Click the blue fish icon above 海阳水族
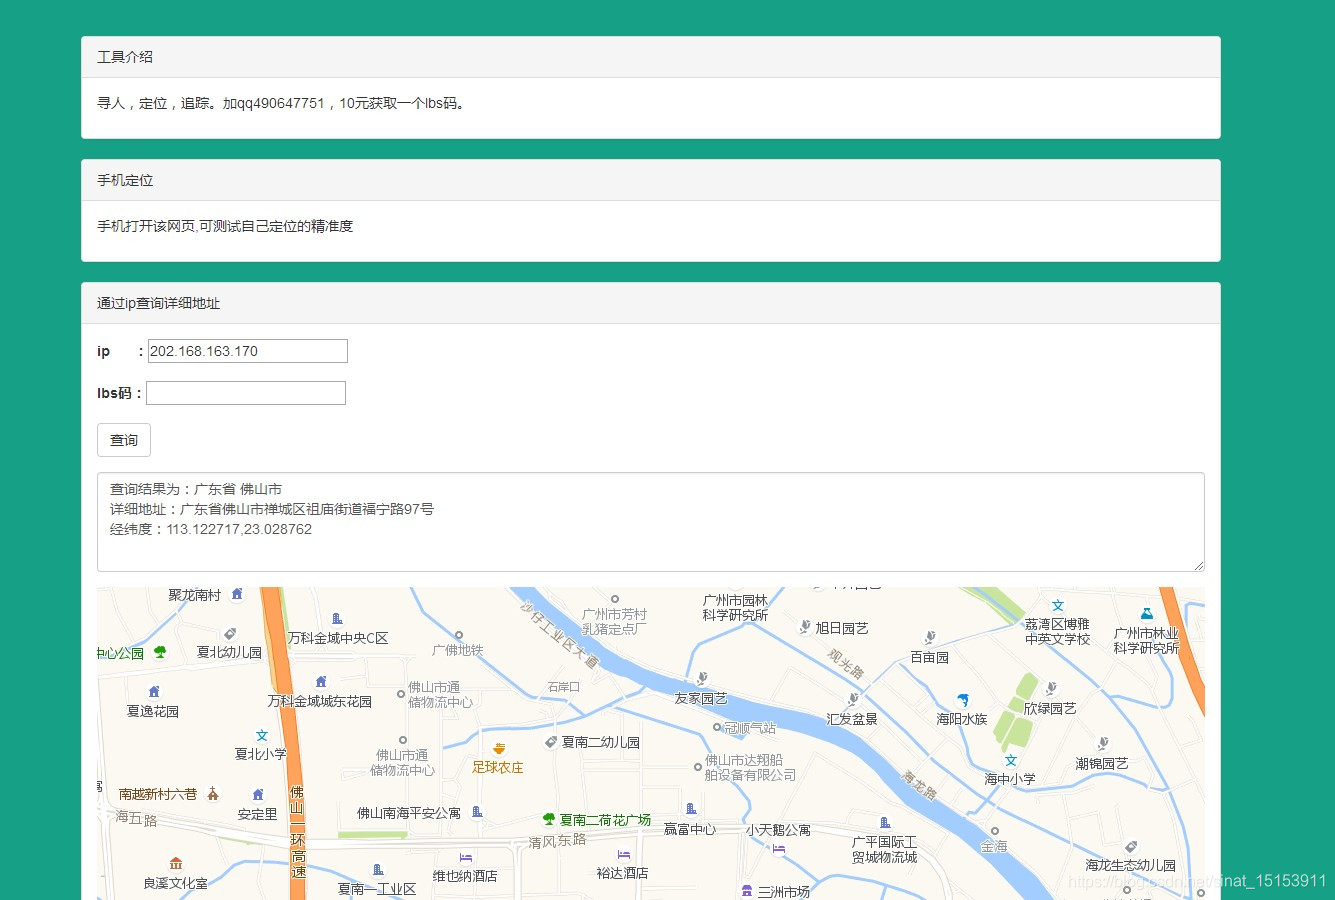Screen dimensions: 1335x900 coord(963,700)
